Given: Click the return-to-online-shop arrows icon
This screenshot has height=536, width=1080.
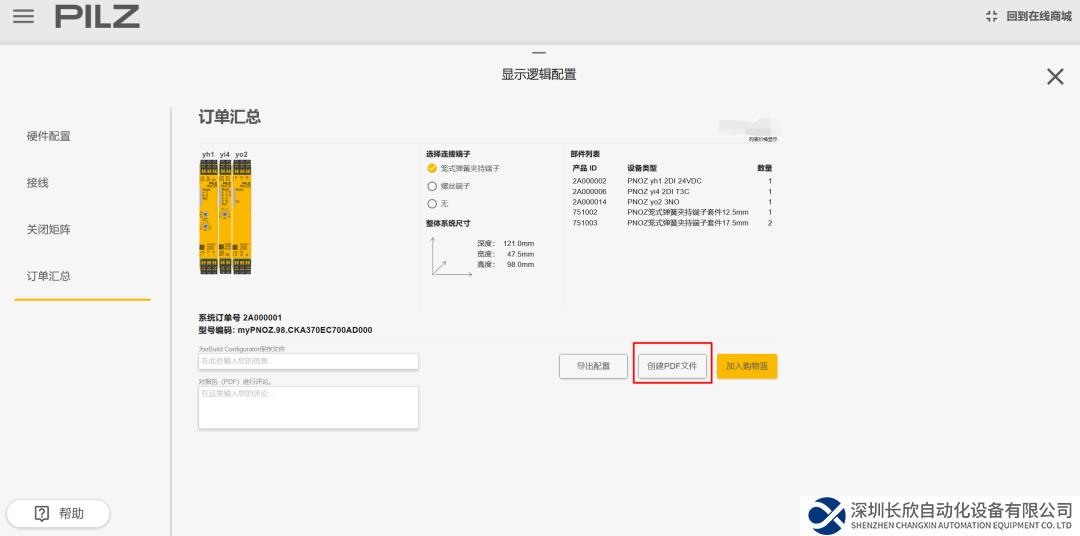Looking at the screenshot, I should (x=991, y=17).
